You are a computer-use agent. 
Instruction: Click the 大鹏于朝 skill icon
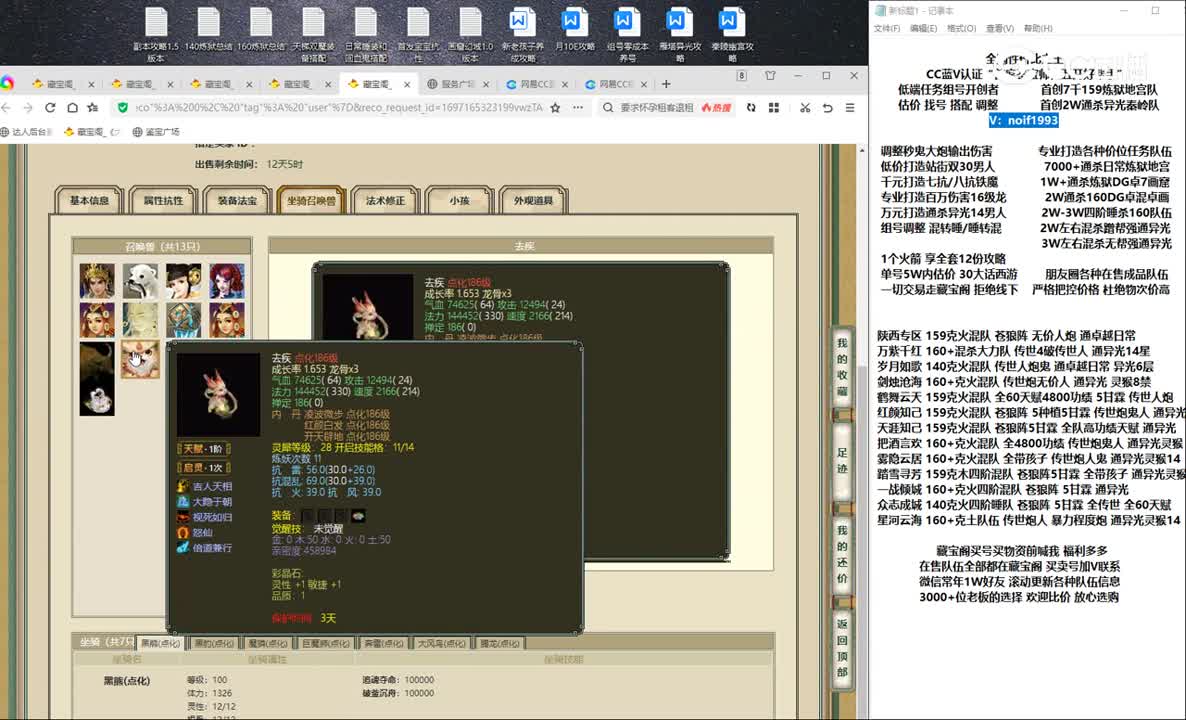point(182,501)
